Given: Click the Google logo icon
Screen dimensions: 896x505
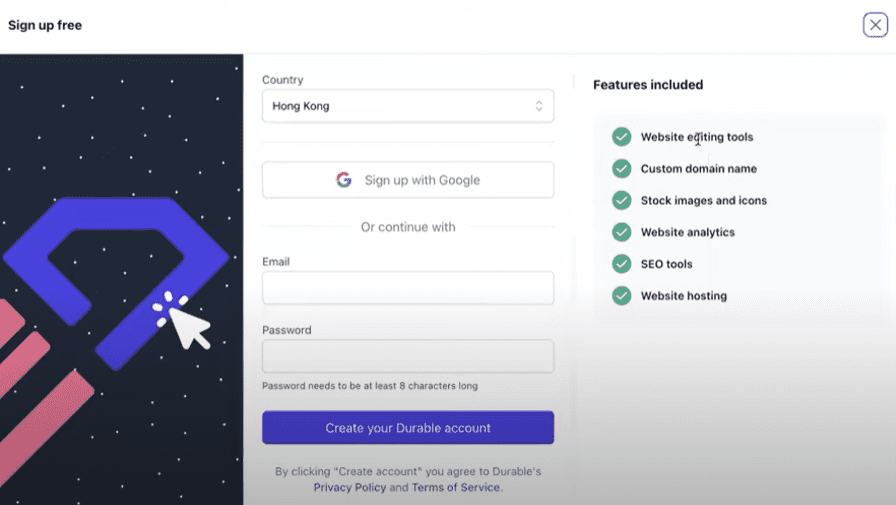Looking at the screenshot, I should click(343, 180).
